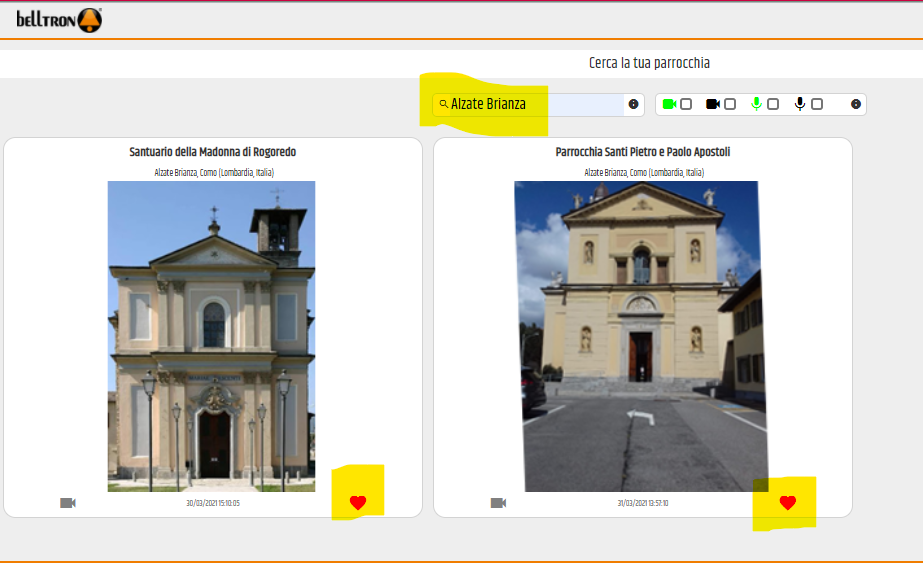Click the black camera filter icon

coord(713,104)
